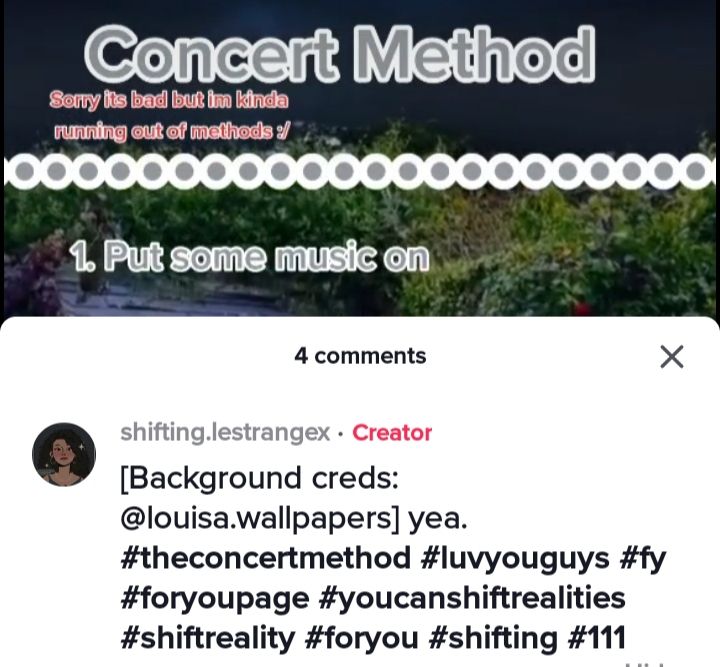Image resolution: width=720 pixels, height=667 pixels.
Task: Tap the Creator badge label
Action: click(392, 433)
